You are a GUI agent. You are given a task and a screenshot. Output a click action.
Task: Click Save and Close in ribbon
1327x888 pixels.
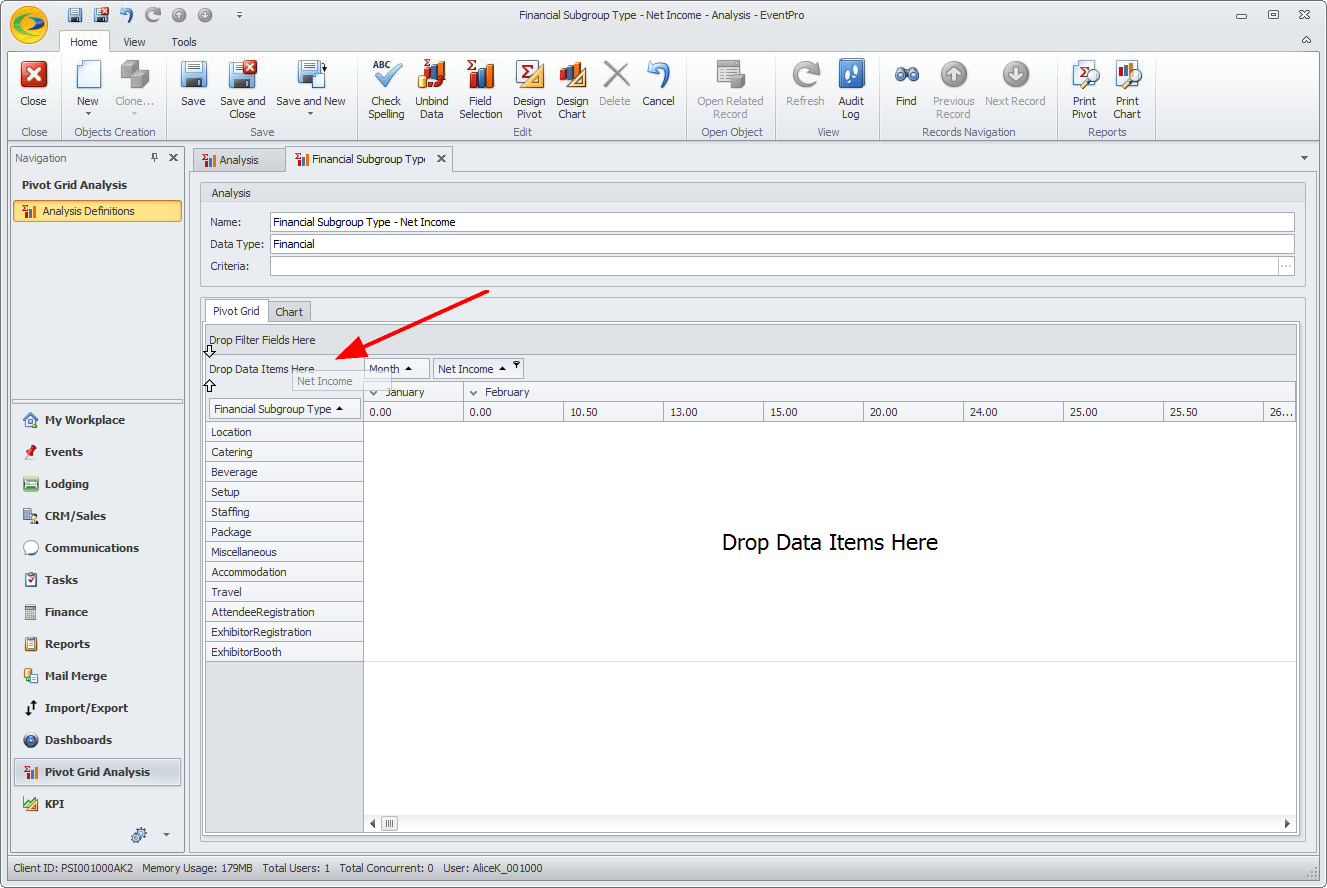point(243,90)
